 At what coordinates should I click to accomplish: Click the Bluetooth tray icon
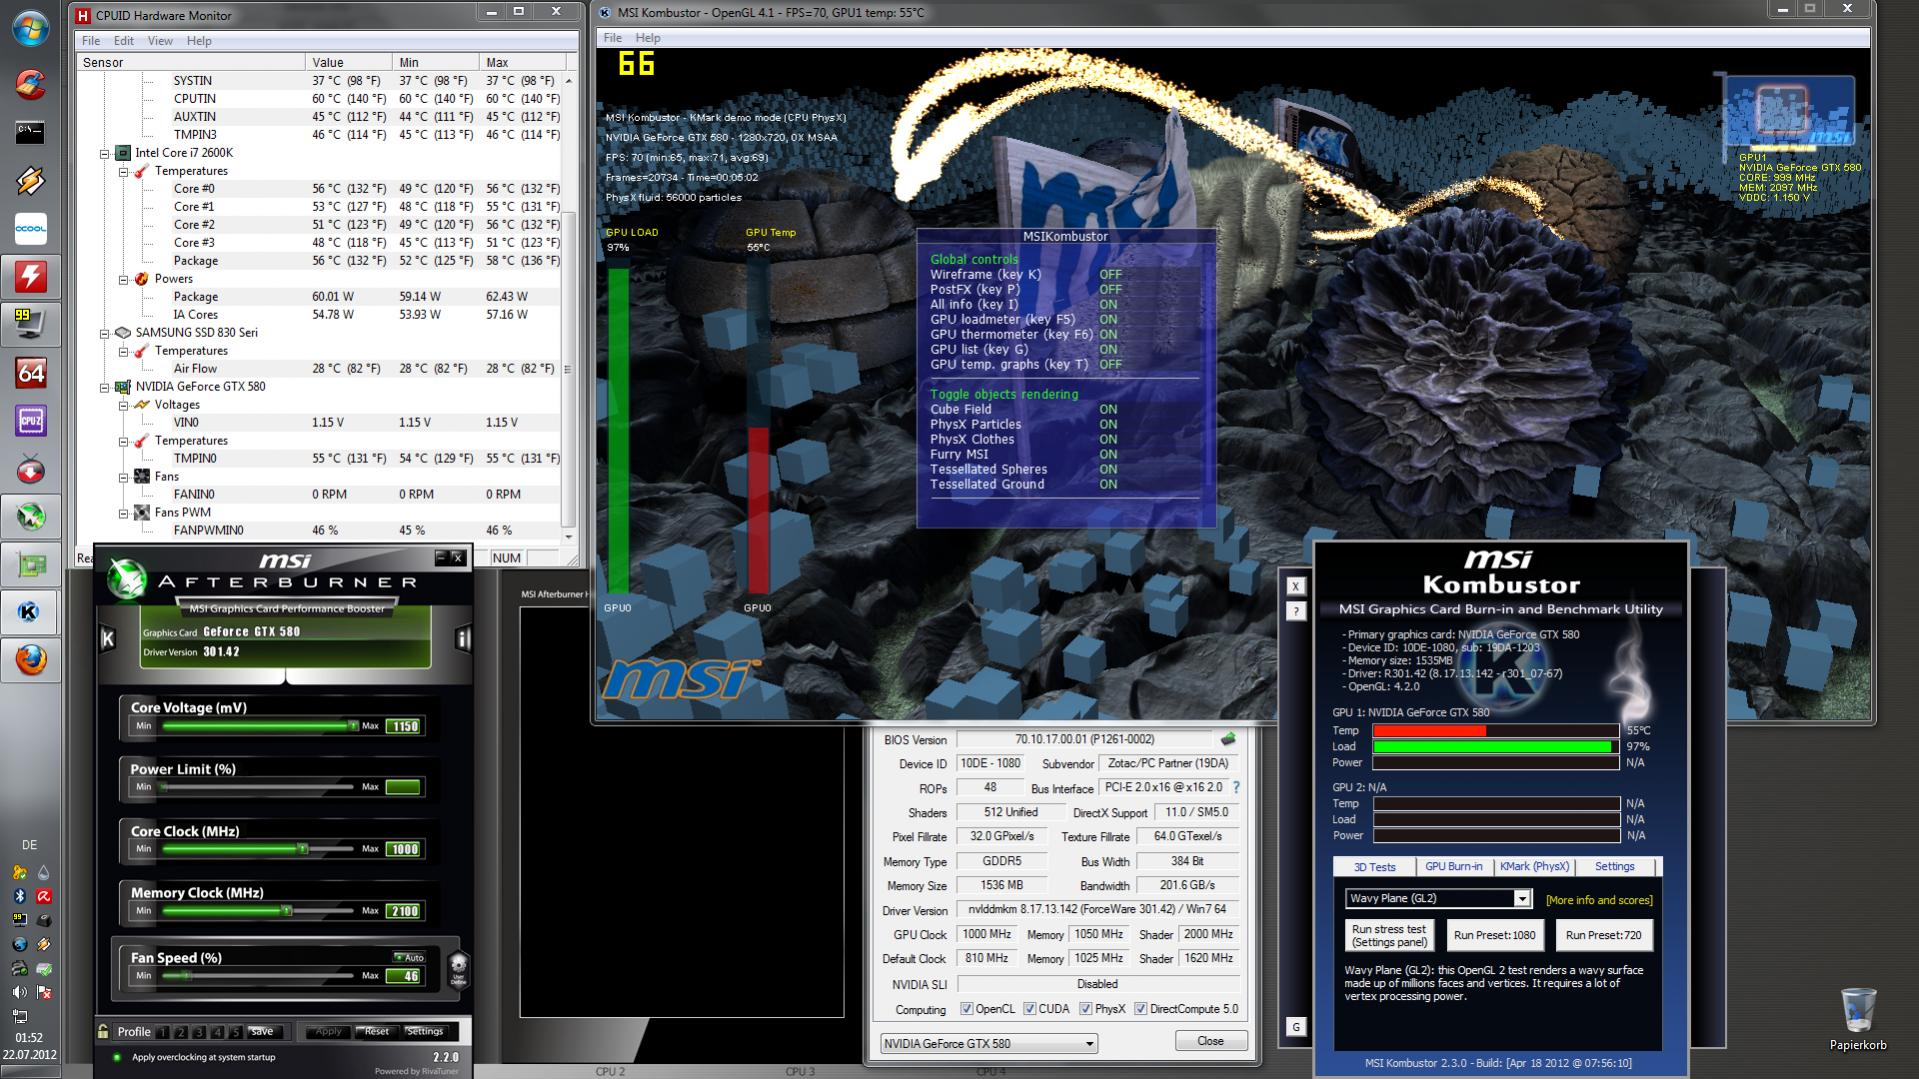point(20,896)
